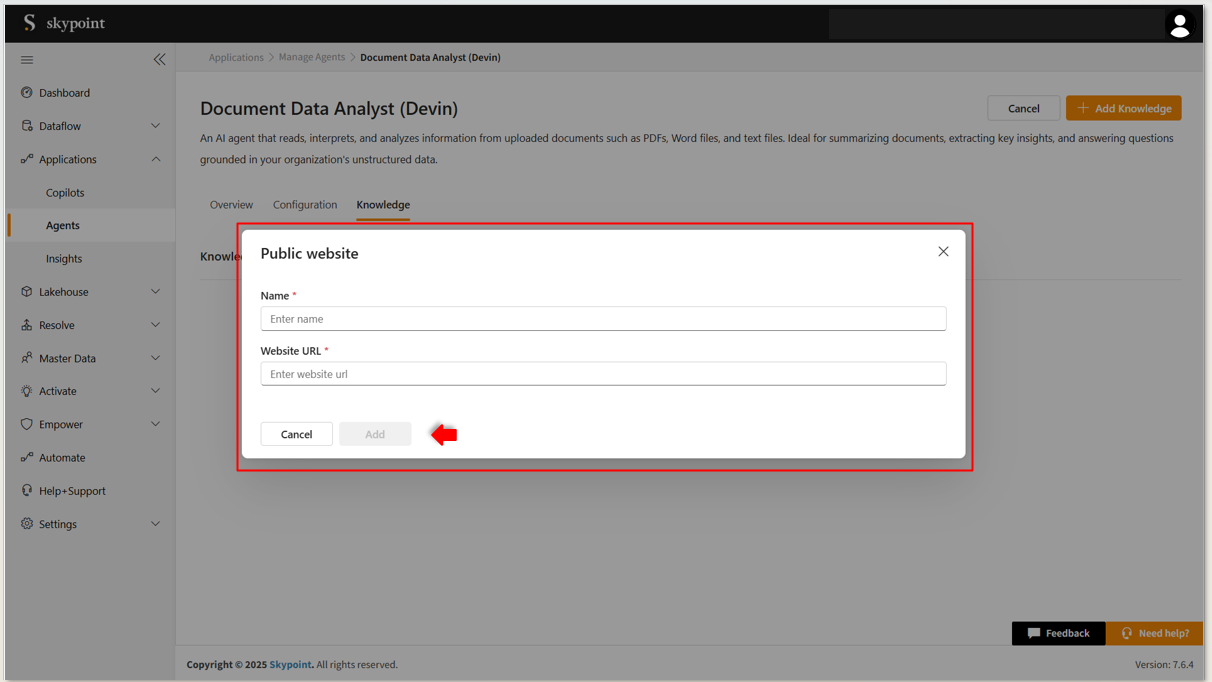This screenshot has width=1212, height=682.
Task: Close the Public website dialog
Action: [943, 252]
